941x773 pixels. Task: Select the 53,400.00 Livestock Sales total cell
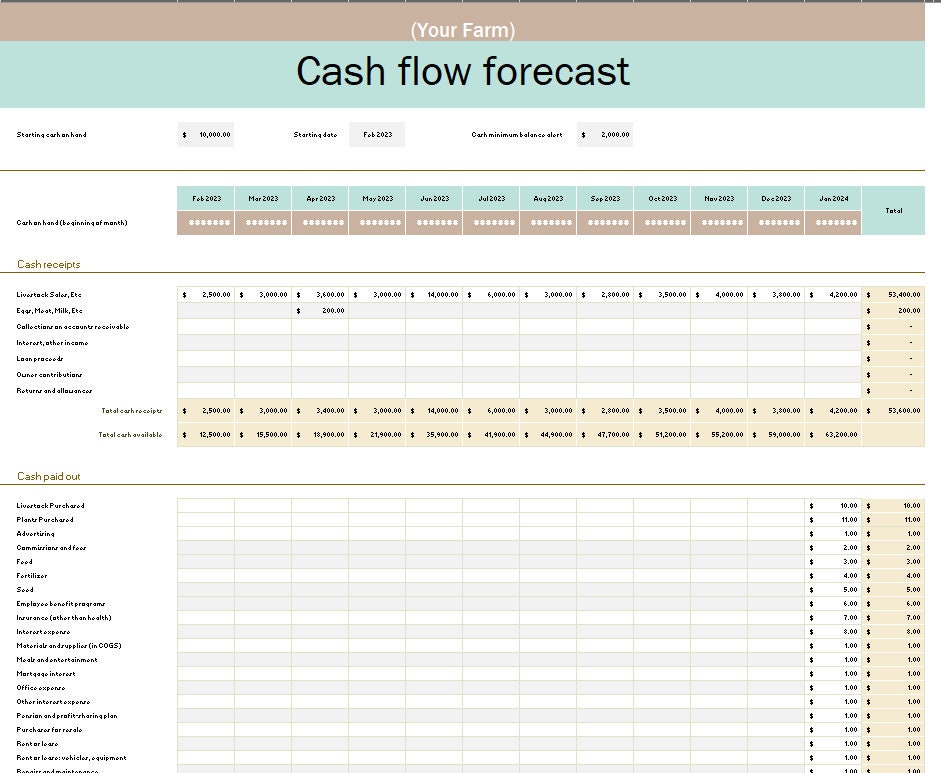[892, 295]
